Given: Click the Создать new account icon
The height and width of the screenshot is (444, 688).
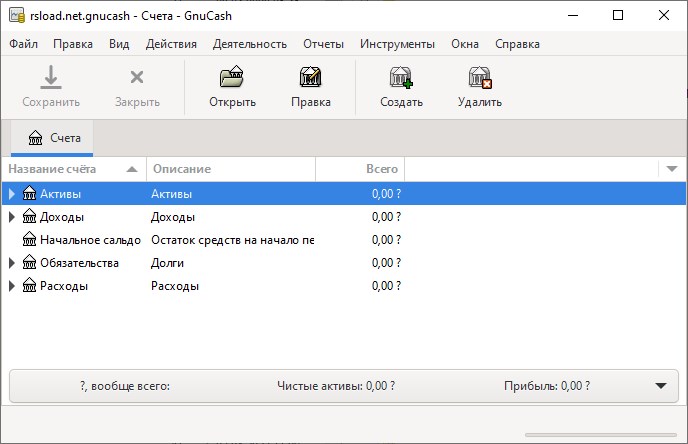Looking at the screenshot, I should 401,77.
